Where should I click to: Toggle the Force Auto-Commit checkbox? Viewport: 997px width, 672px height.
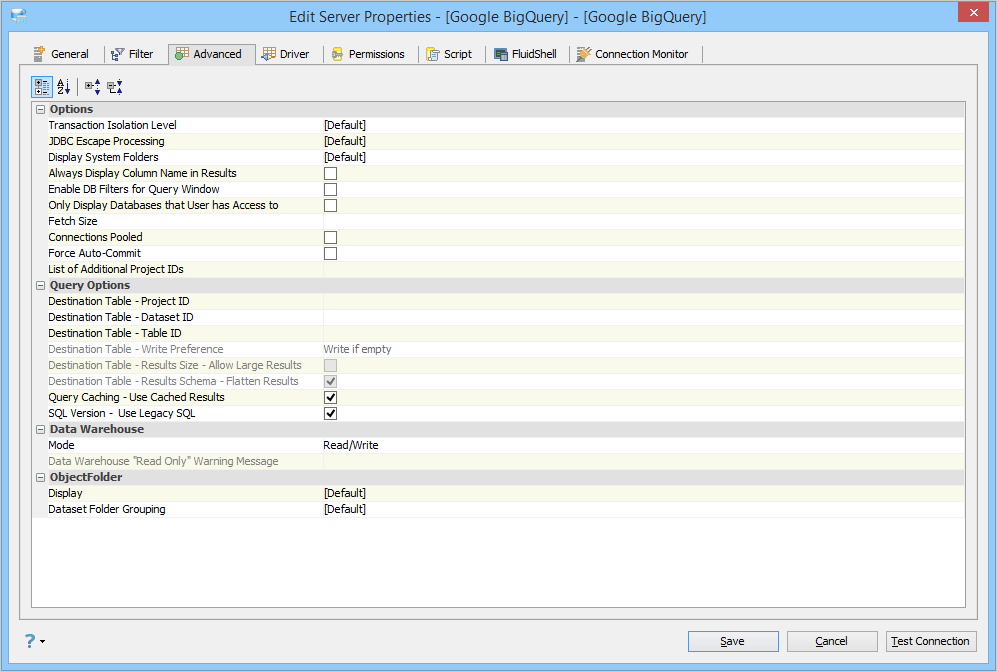click(x=331, y=253)
